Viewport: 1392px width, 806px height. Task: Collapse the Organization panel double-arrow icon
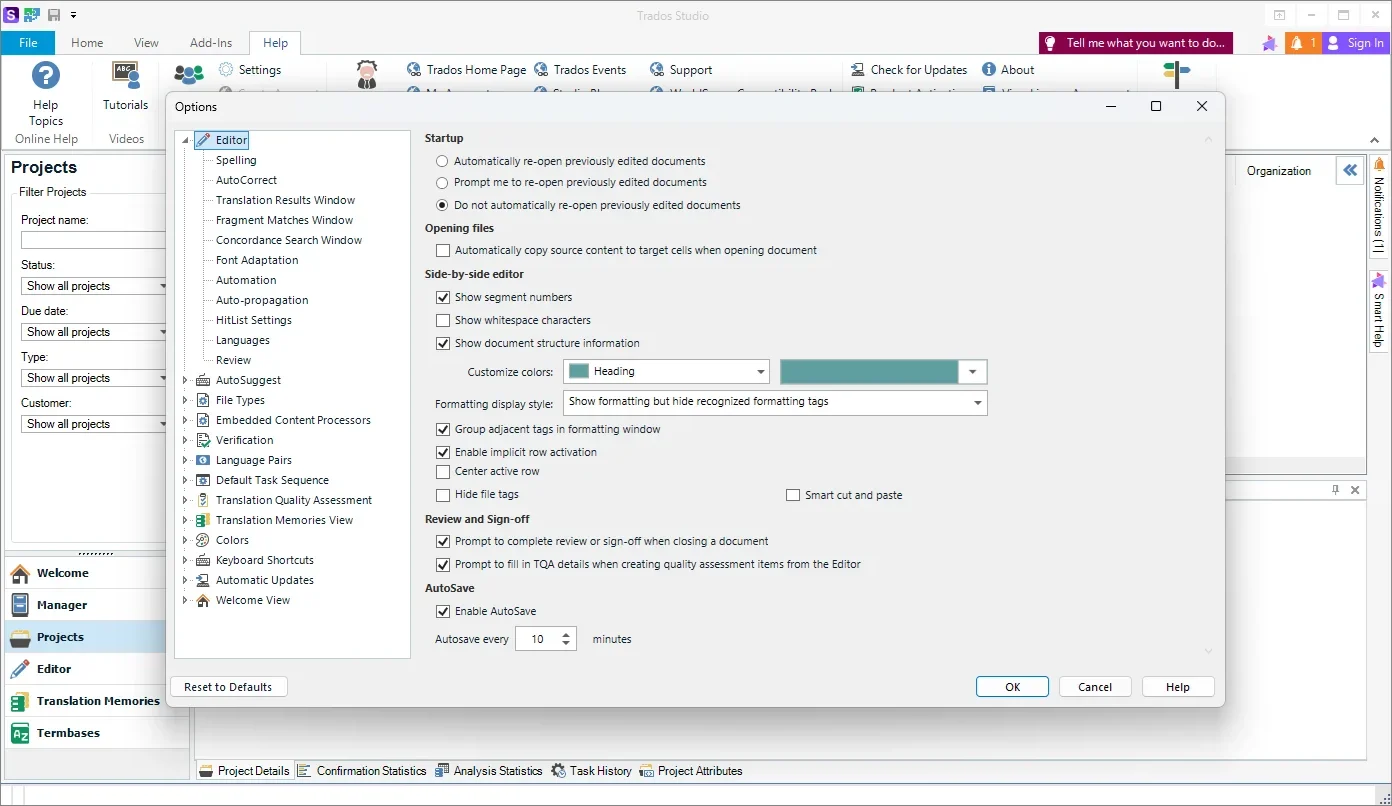click(x=1350, y=171)
